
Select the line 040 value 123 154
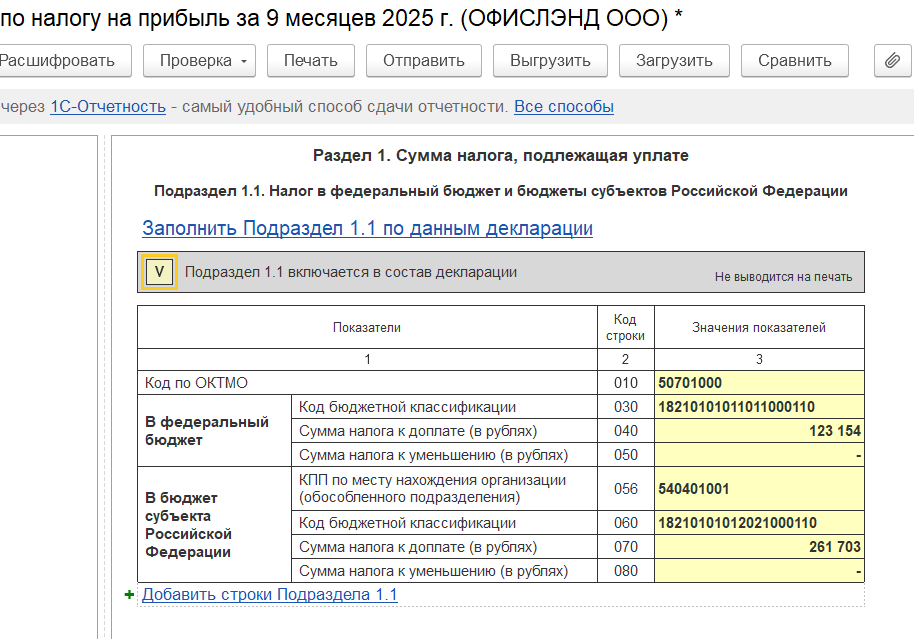pos(759,431)
